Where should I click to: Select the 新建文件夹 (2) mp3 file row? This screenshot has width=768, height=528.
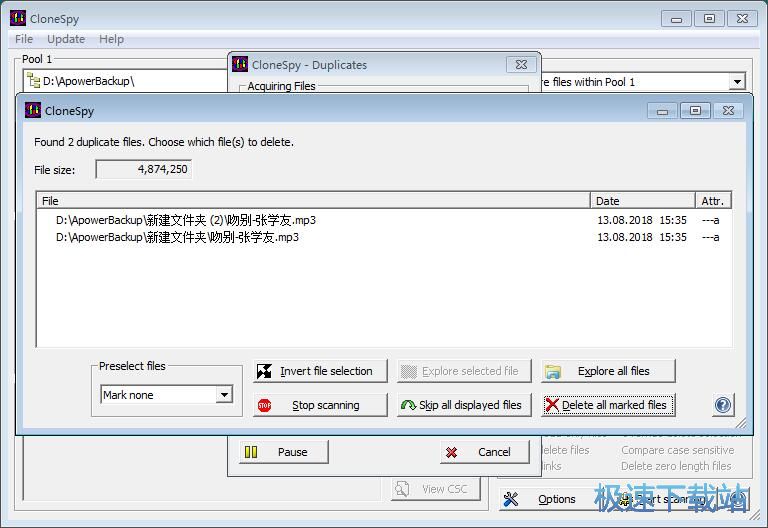click(384, 220)
